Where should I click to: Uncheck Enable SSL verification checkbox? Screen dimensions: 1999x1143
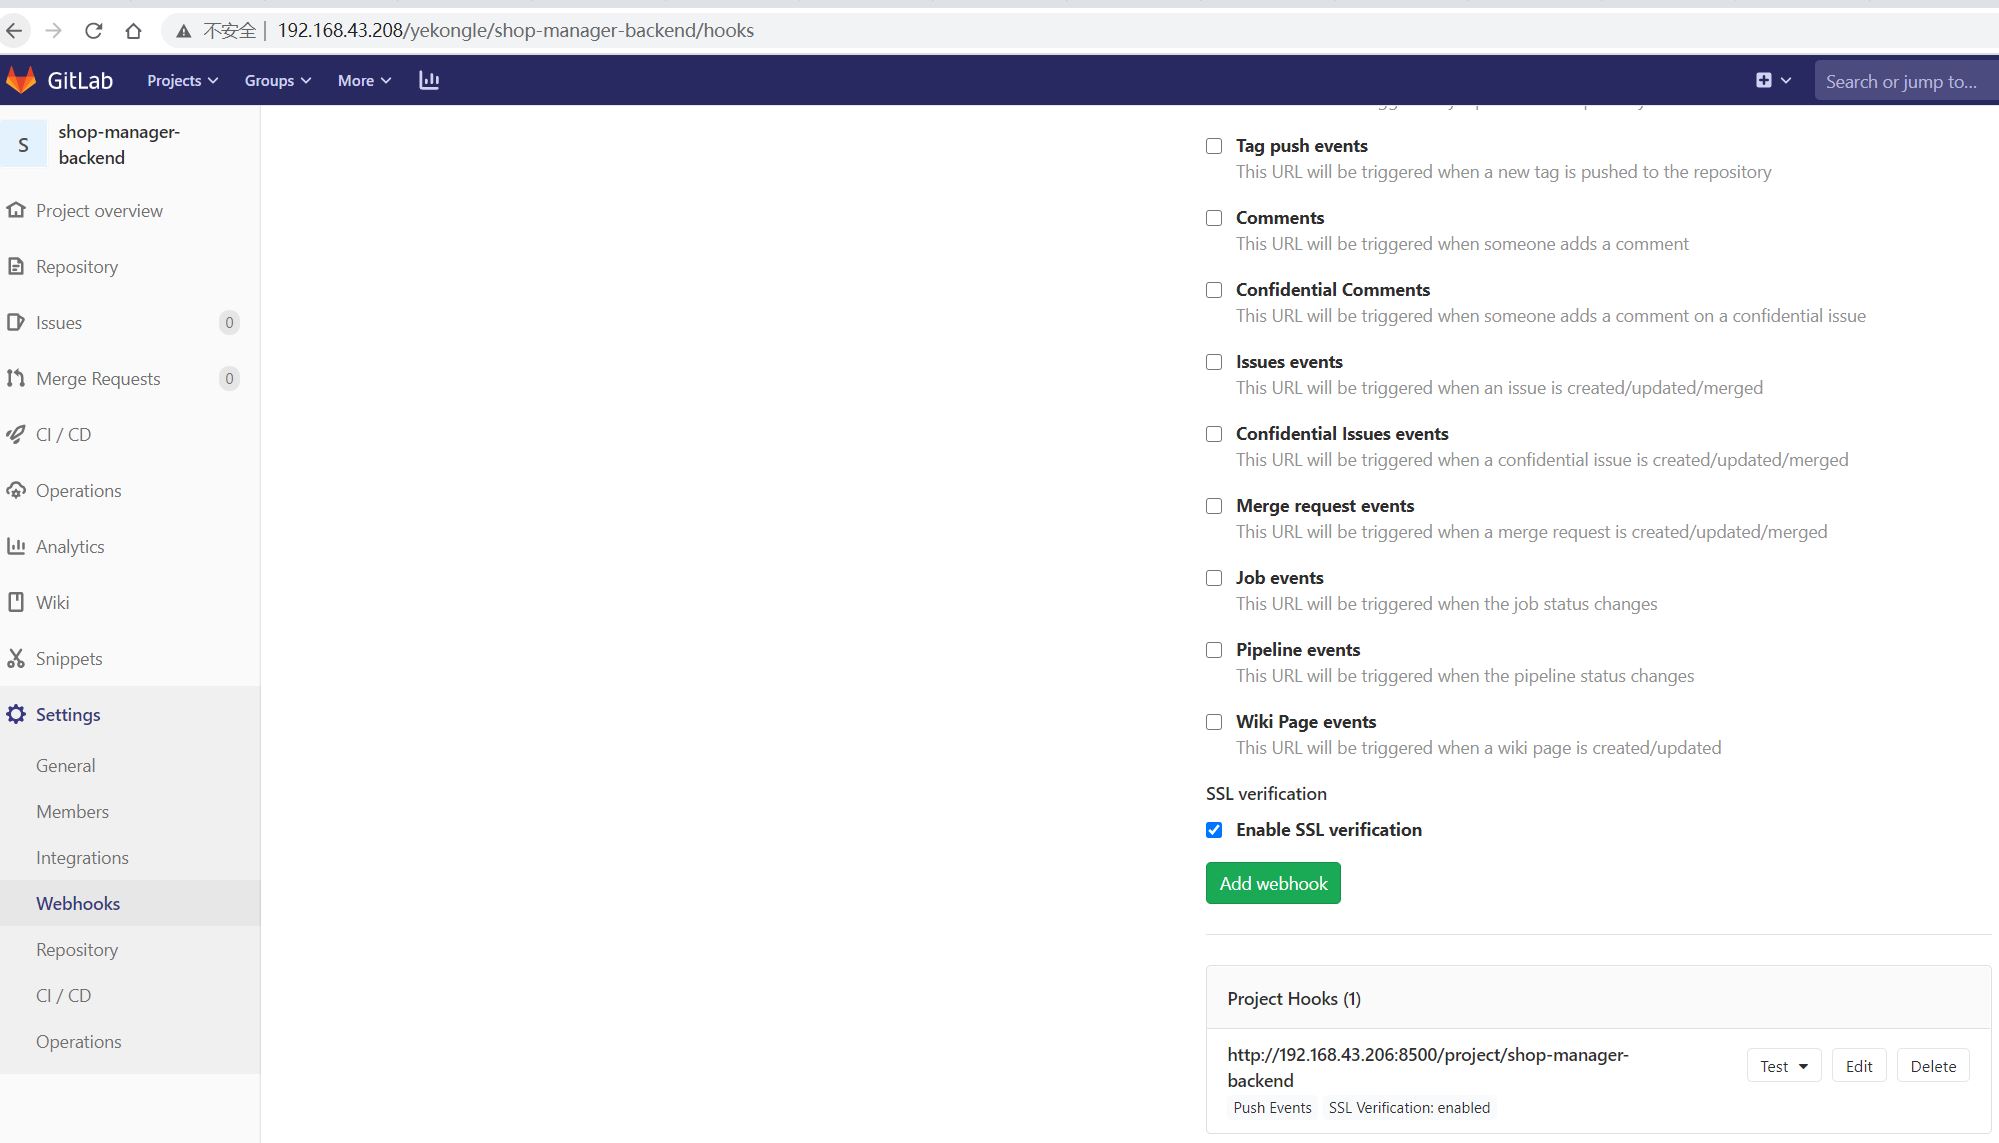tap(1214, 830)
